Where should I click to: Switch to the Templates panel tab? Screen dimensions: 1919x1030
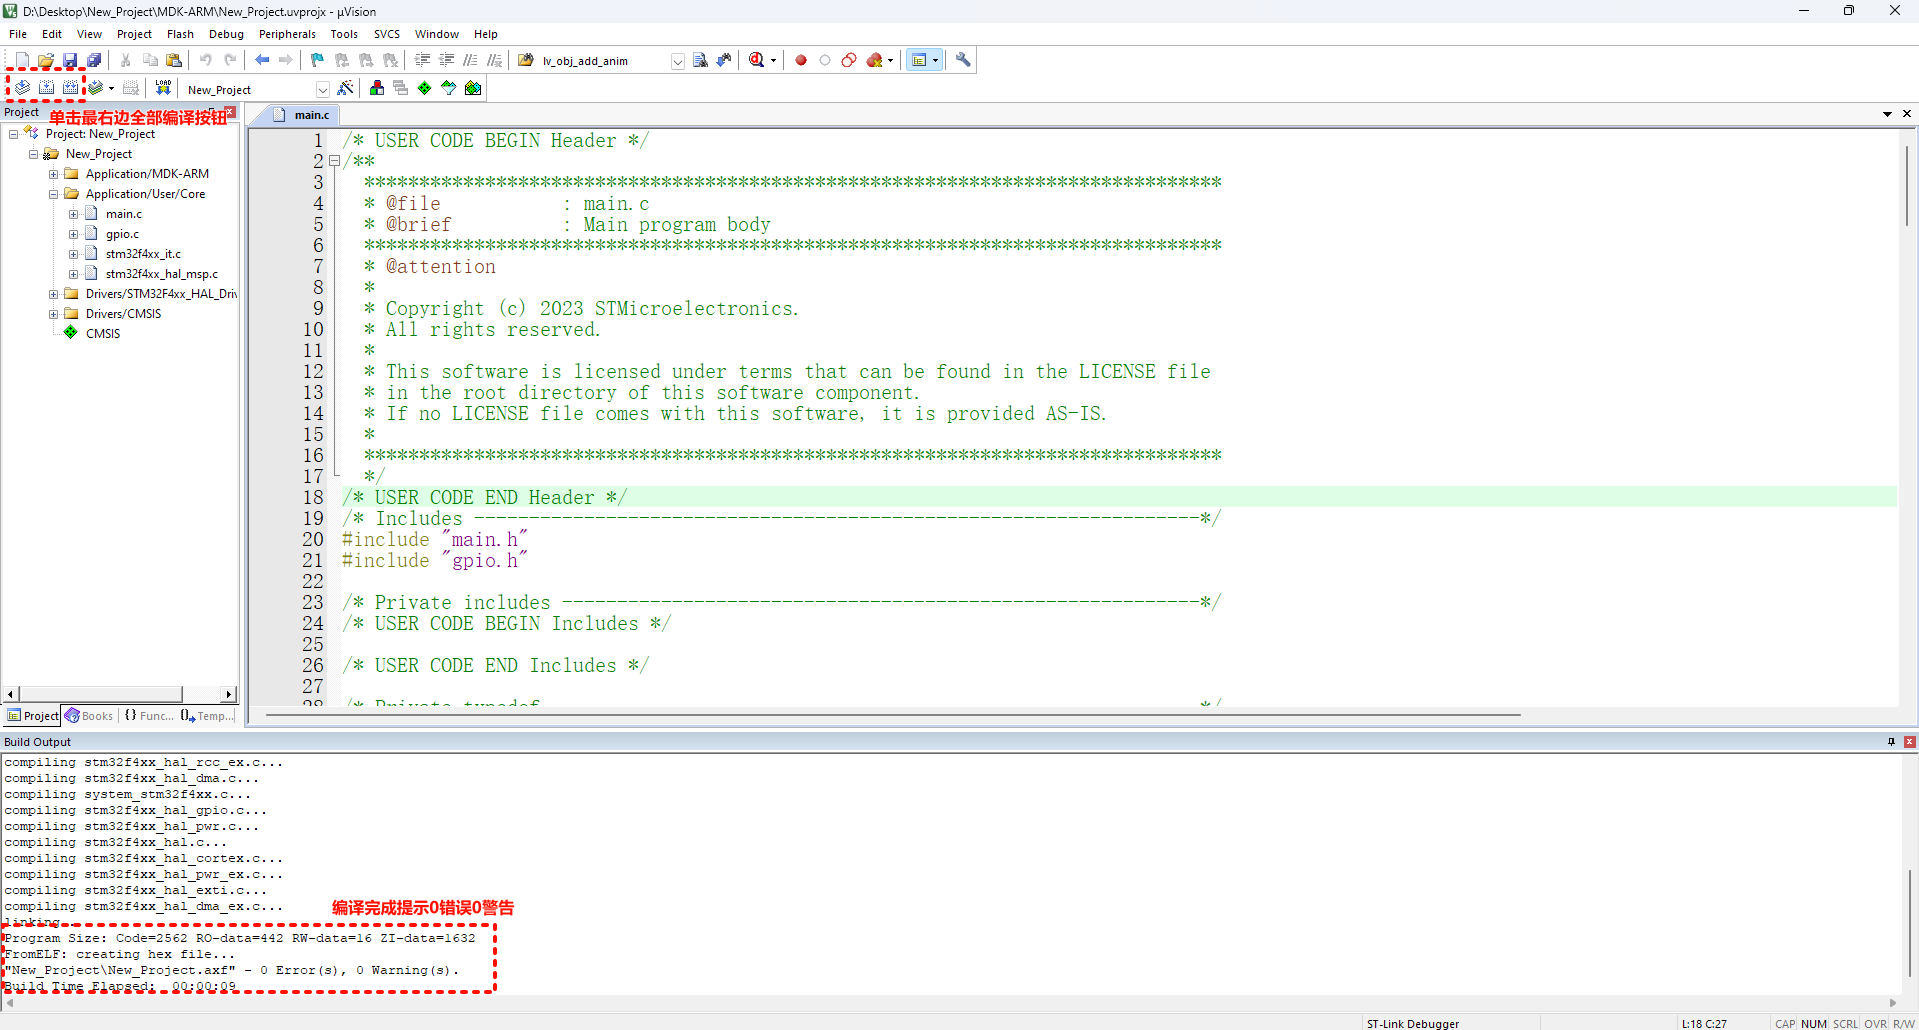coord(207,716)
